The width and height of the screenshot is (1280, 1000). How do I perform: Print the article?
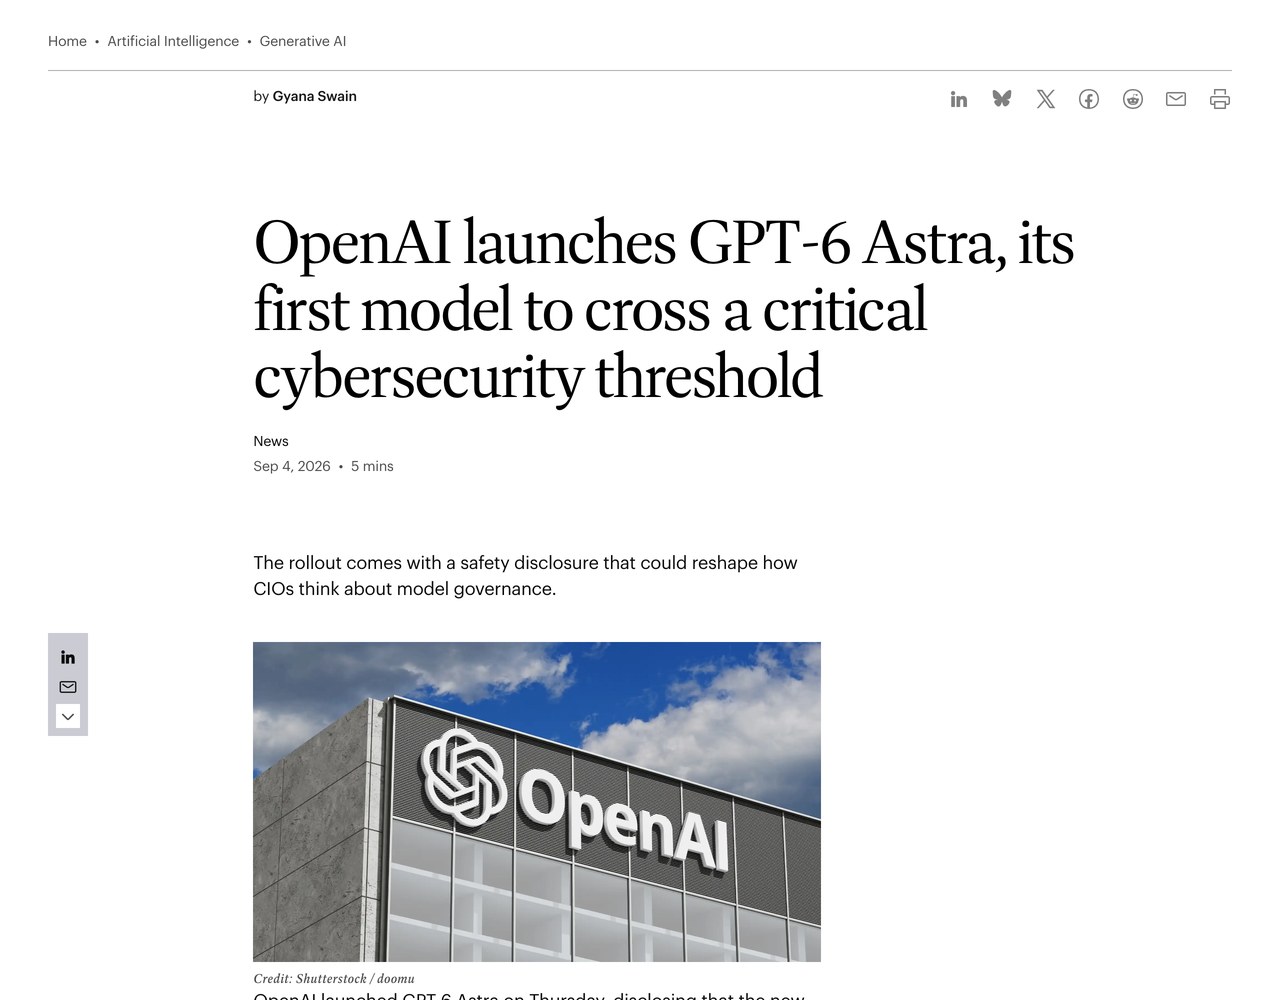[x=1220, y=99]
